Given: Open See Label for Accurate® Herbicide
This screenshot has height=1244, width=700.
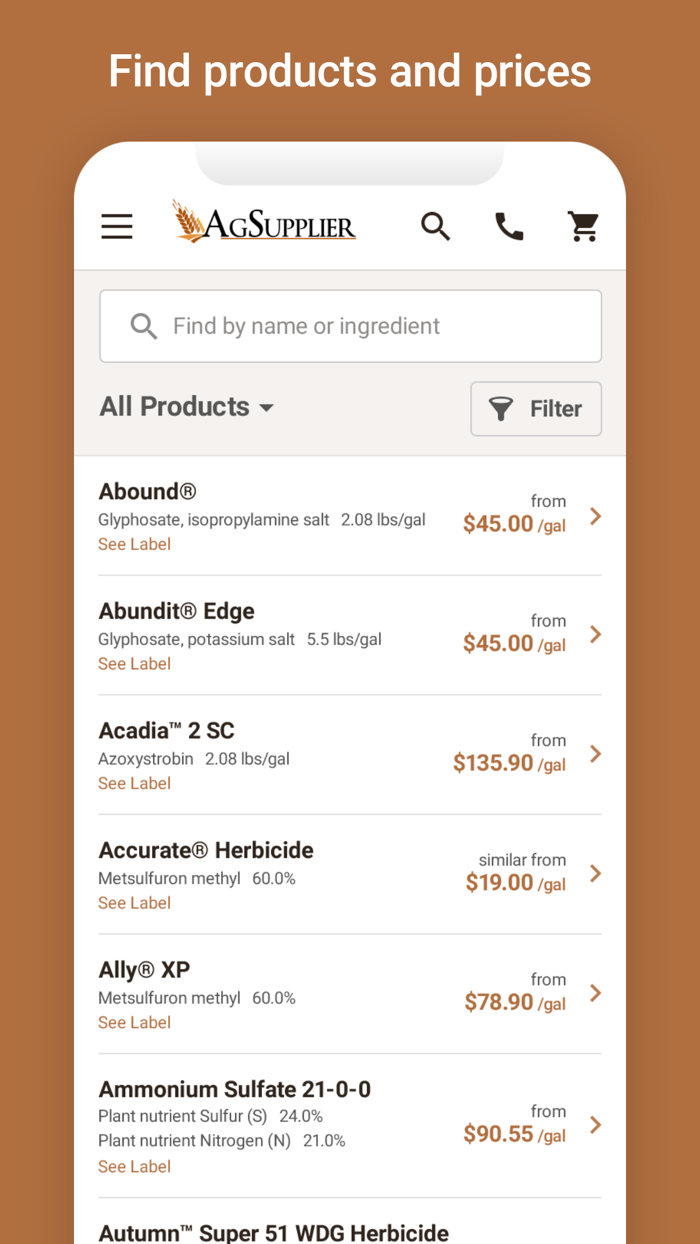Looking at the screenshot, I should (x=134, y=903).
